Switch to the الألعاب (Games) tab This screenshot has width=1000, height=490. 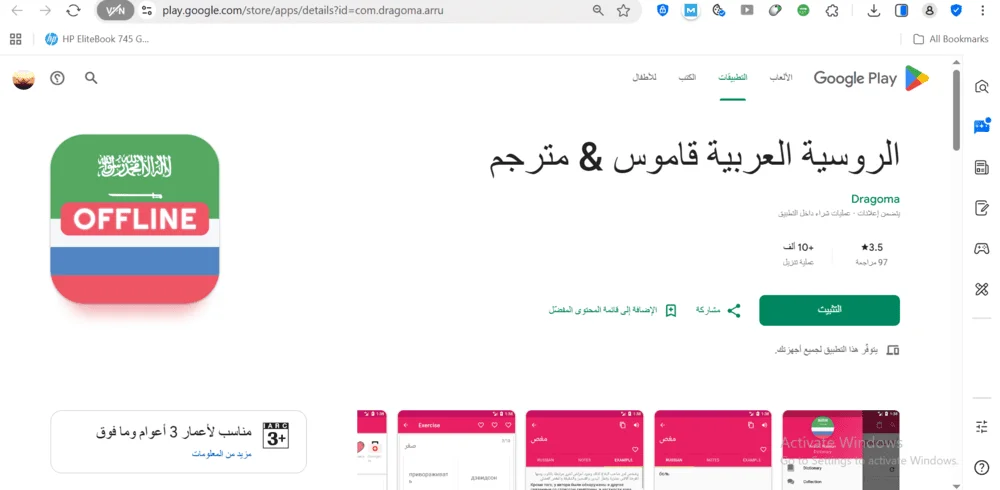pyautogui.click(x=781, y=78)
